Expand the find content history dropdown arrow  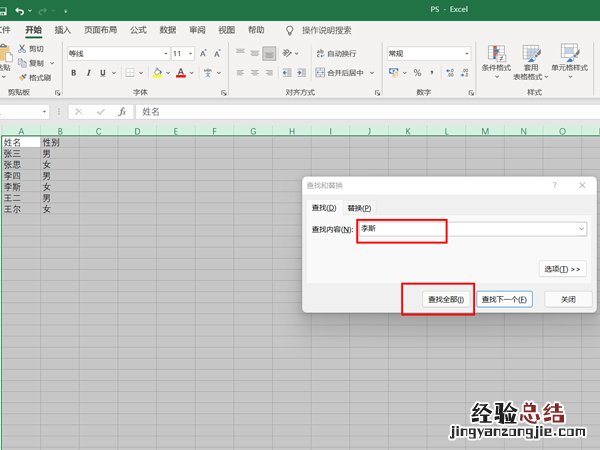(x=582, y=229)
